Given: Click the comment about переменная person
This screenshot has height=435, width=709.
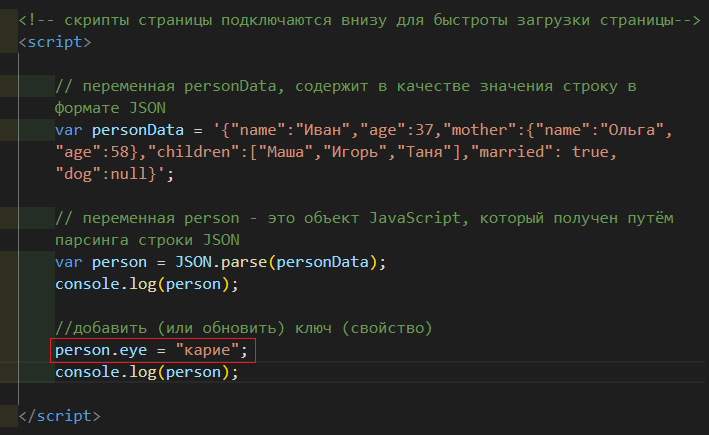Looking at the screenshot, I should coord(364,229).
